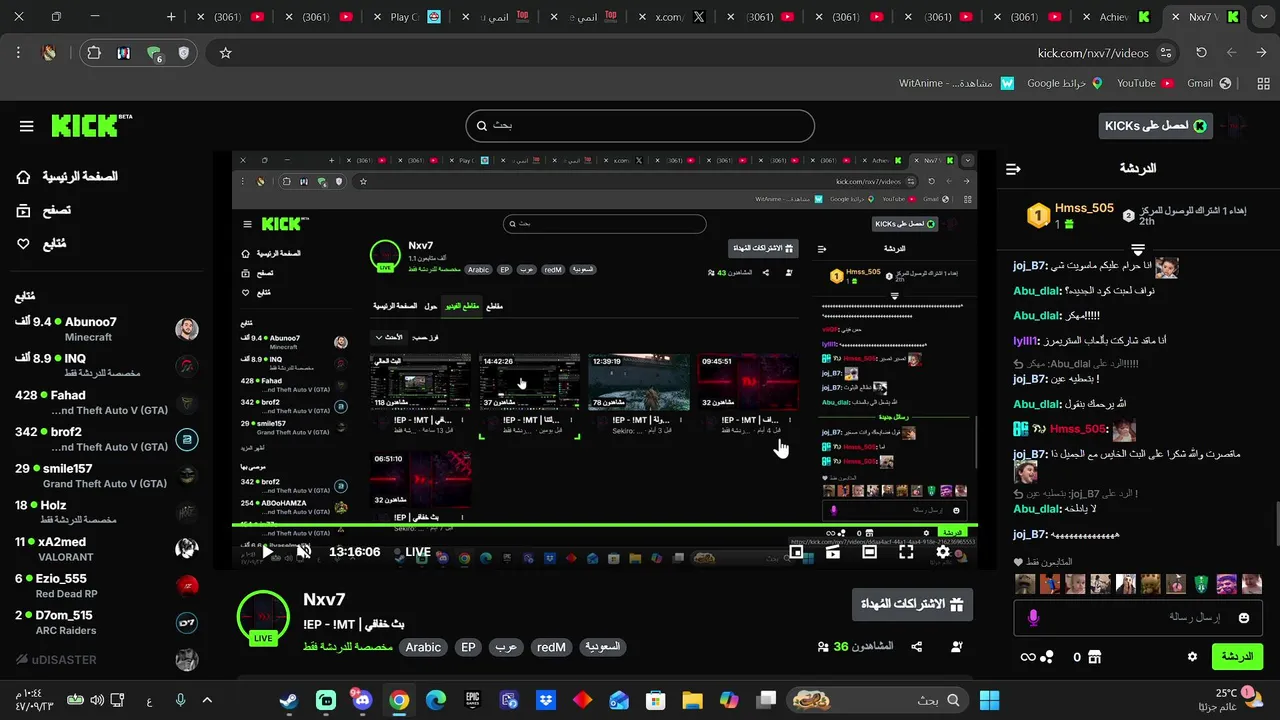Select the EP tag
The image size is (1280, 720).
coord(468,647)
